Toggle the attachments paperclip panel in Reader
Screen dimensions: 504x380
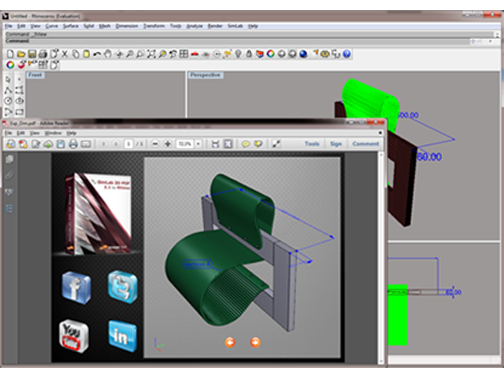coord(9,175)
